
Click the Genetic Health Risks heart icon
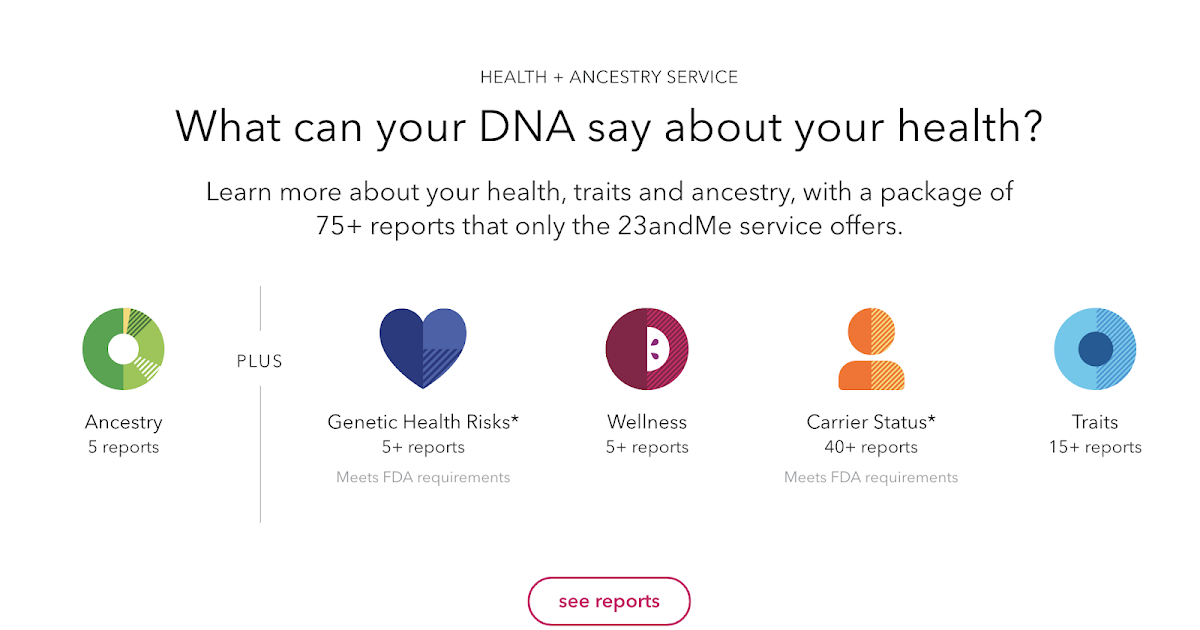(x=423, y=348)
